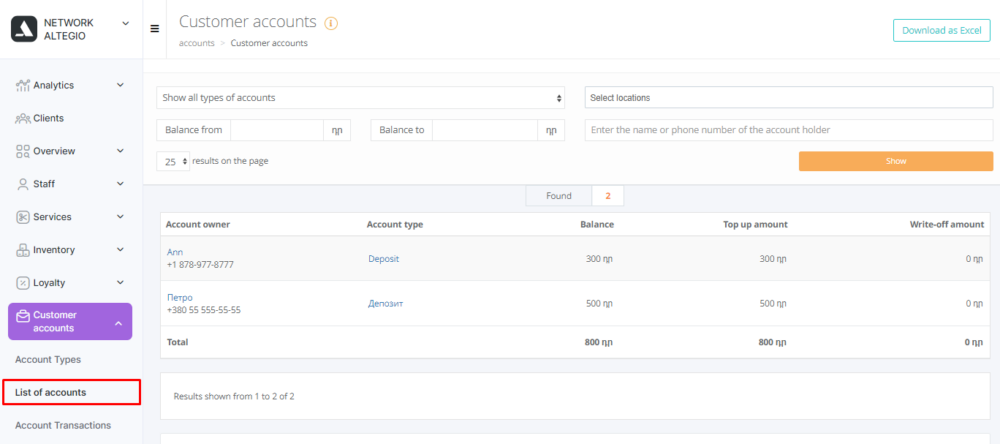Click the info icon beside Customer accounts title
Screen dimensions: 1000x444
coord(331,23)
